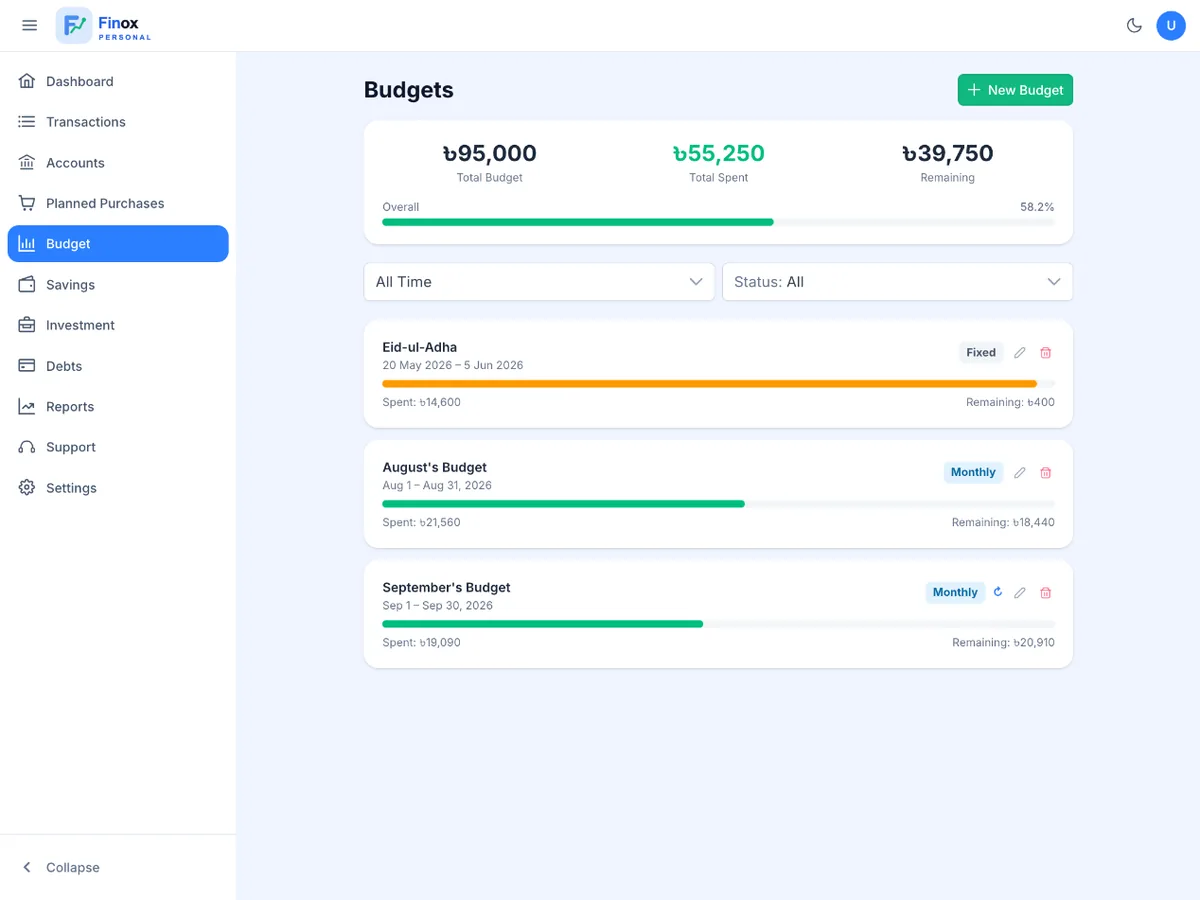Click Remaining: ৳400 text
1200x900 pixels.
[1010, 402]
